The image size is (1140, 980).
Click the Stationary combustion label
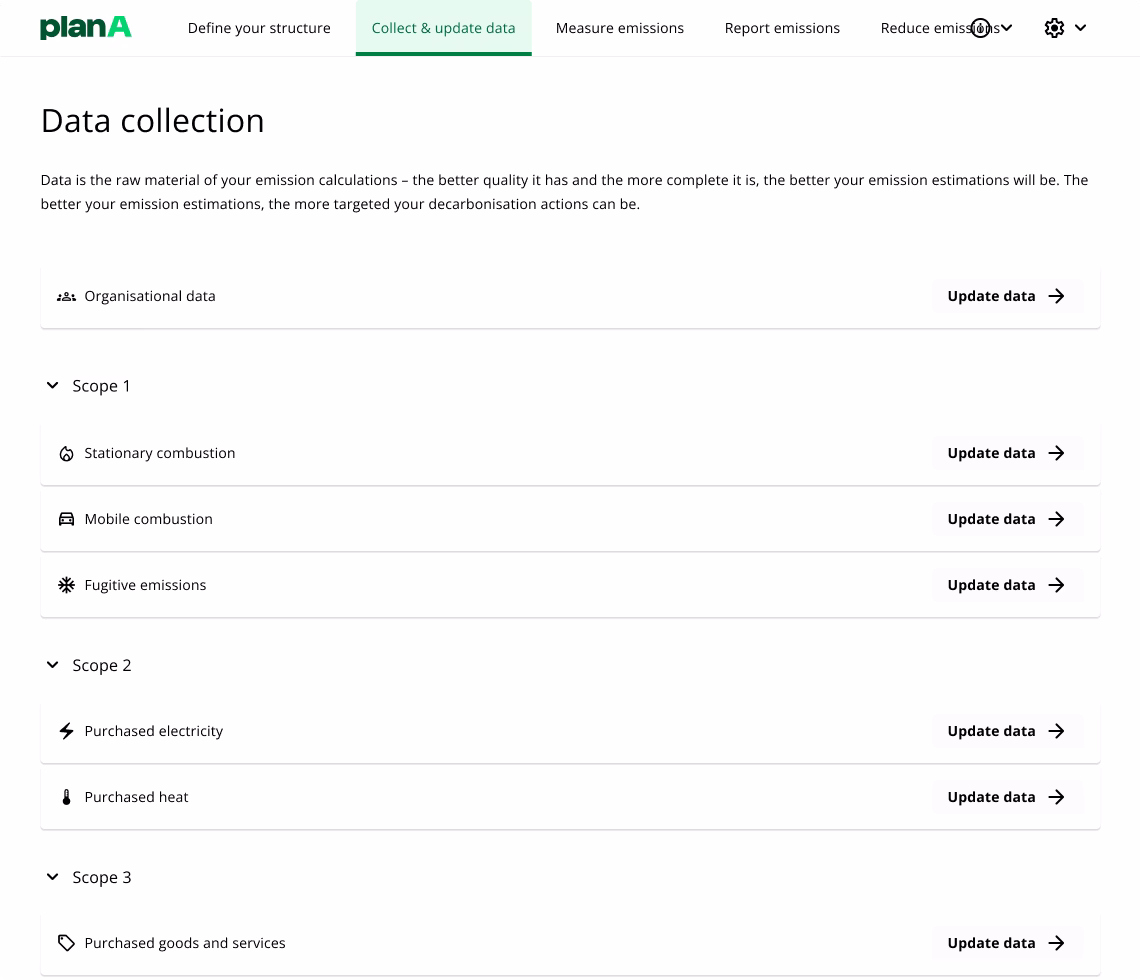(160, 453)
